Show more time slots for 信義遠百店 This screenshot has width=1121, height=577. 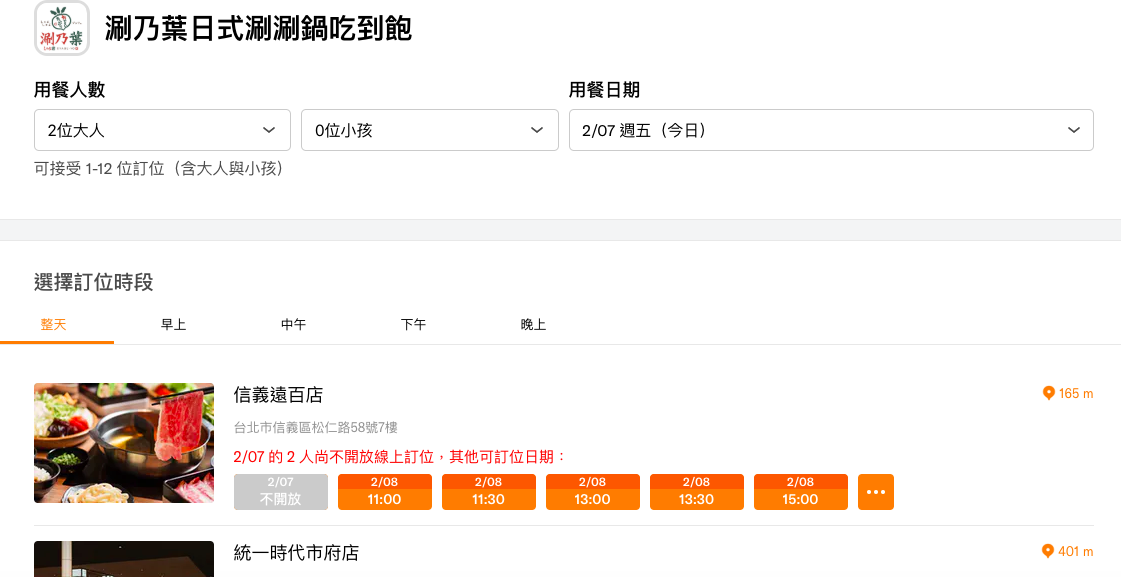point(876,492)
